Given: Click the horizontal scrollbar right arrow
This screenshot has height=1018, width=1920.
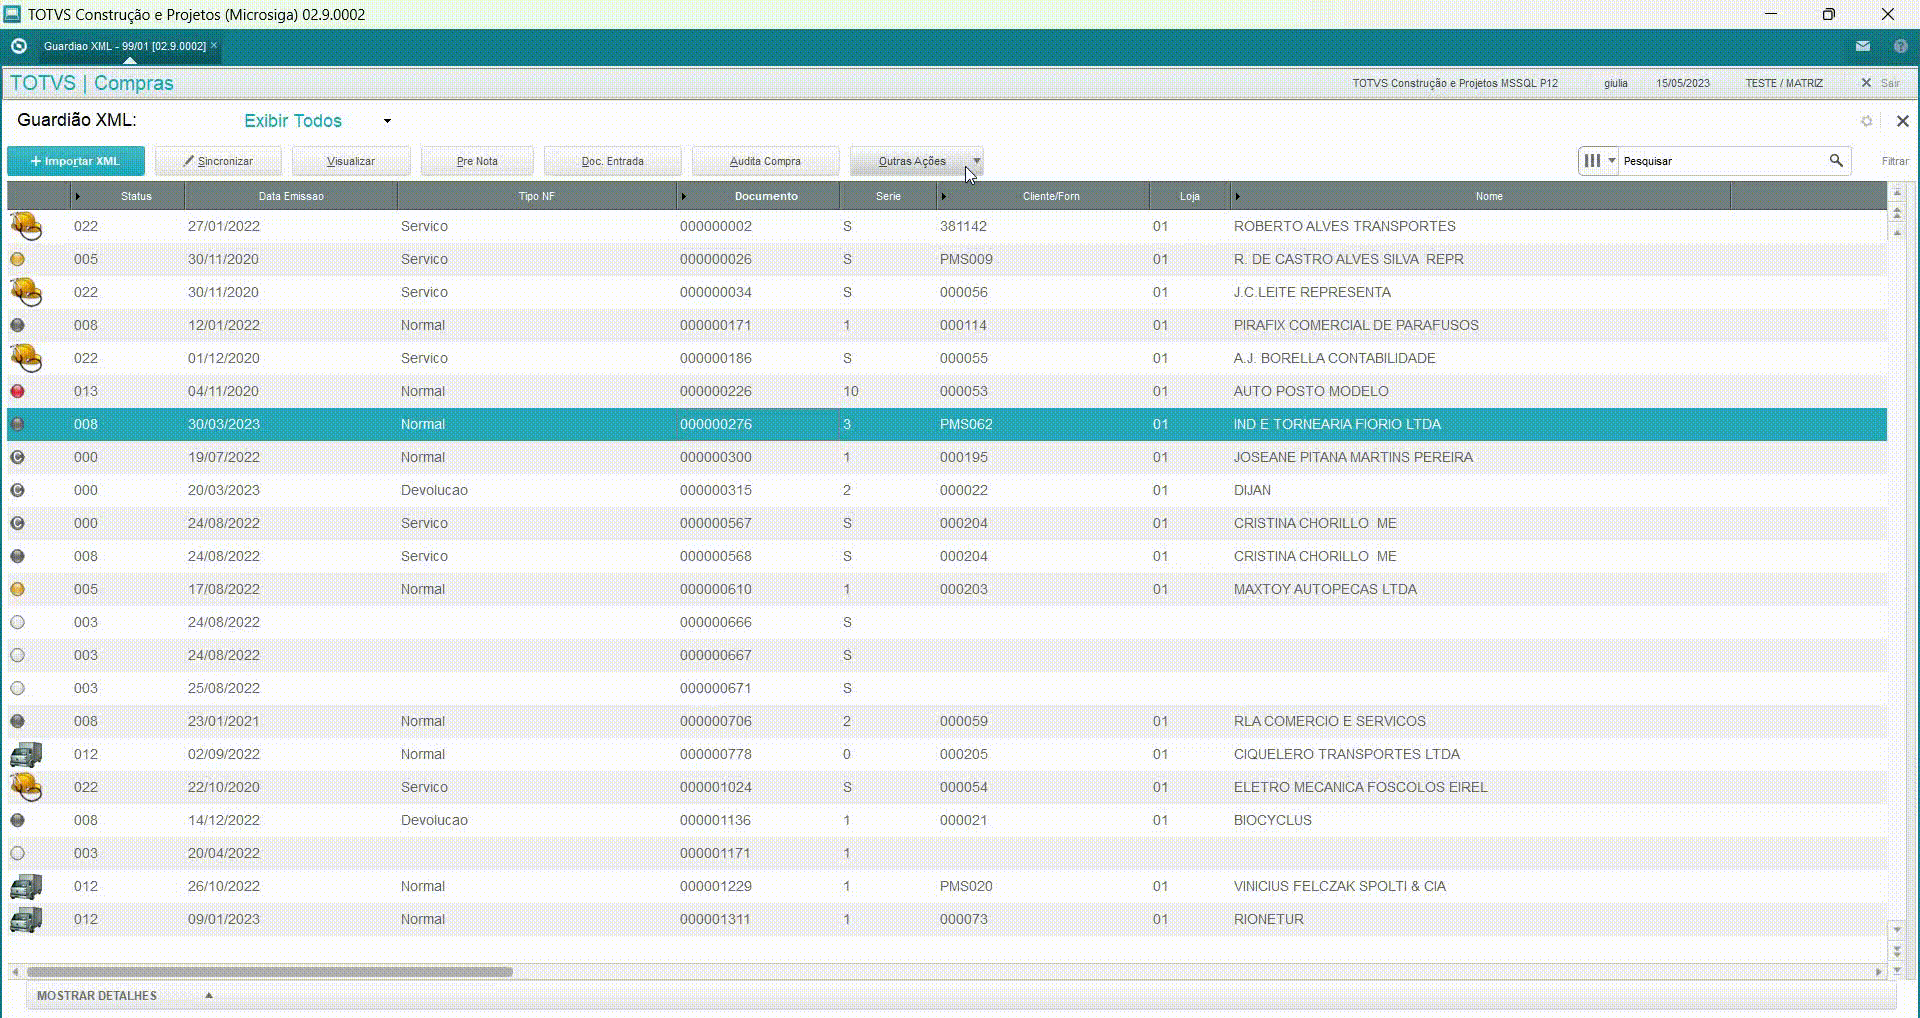Looking at the screenshot, I should [x=1878, y=972].
